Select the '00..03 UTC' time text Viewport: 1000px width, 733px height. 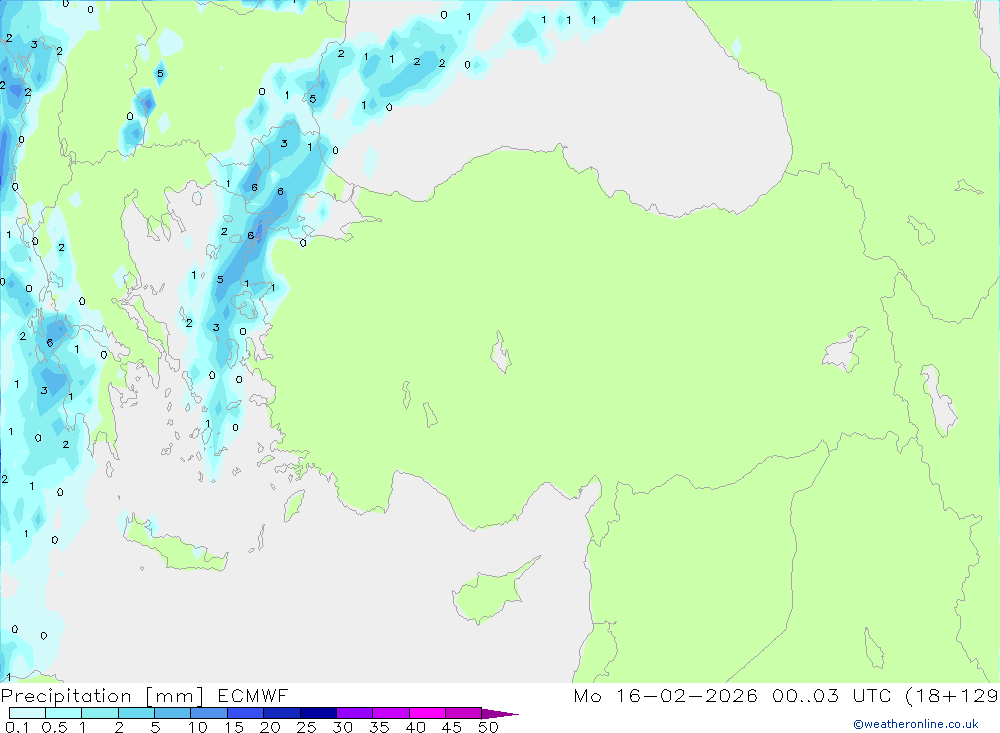pyautogui.click(x=832, y=696)
